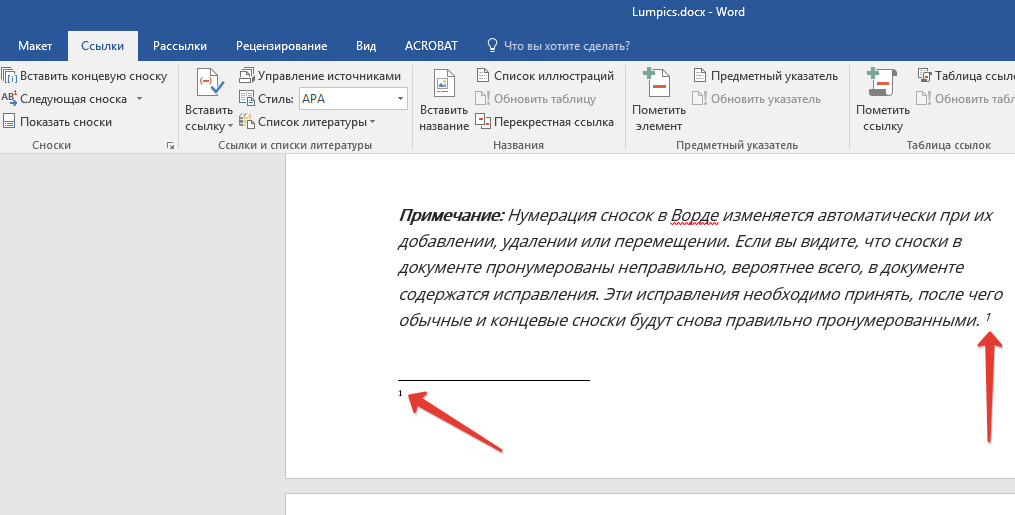Switch to the Рецензирование tab
Screen dimensions: 1015x515
[x=281, y=46]
